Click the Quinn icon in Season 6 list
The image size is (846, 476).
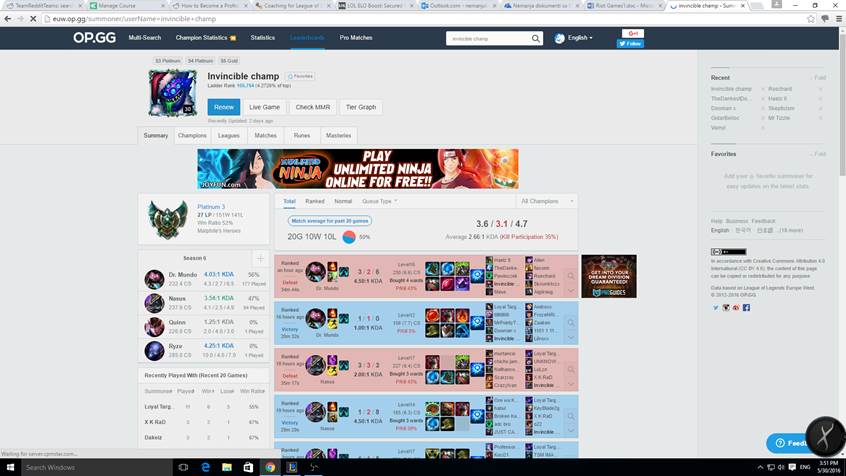[154, 327]
